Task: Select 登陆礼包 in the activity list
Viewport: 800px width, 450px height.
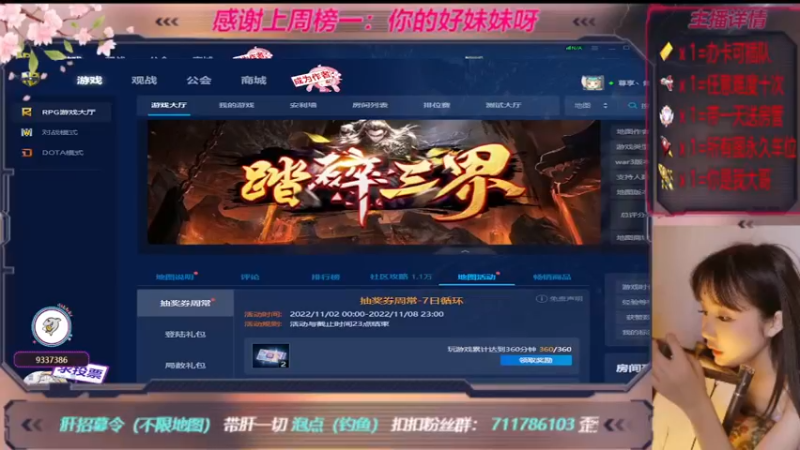Action: coord(185,334)
